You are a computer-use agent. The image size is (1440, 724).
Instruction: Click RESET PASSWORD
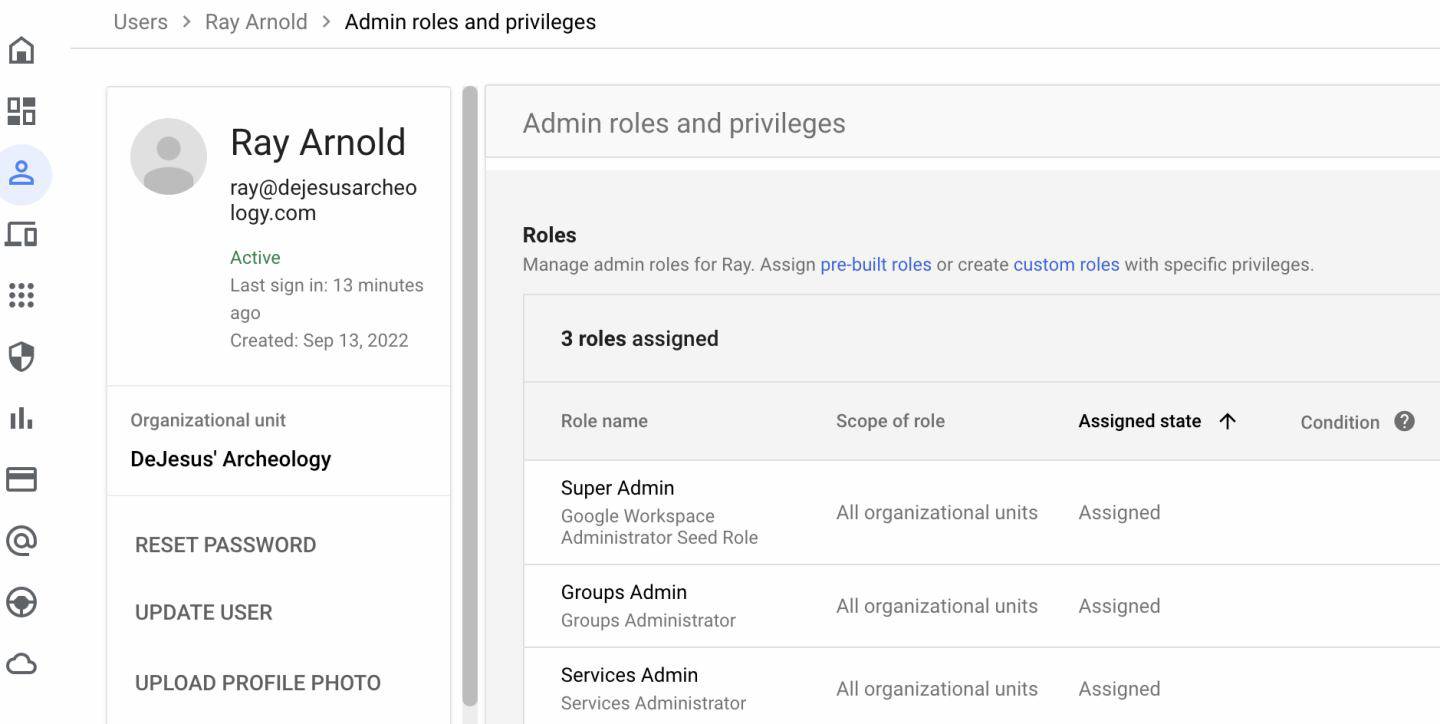click(225, 545)
